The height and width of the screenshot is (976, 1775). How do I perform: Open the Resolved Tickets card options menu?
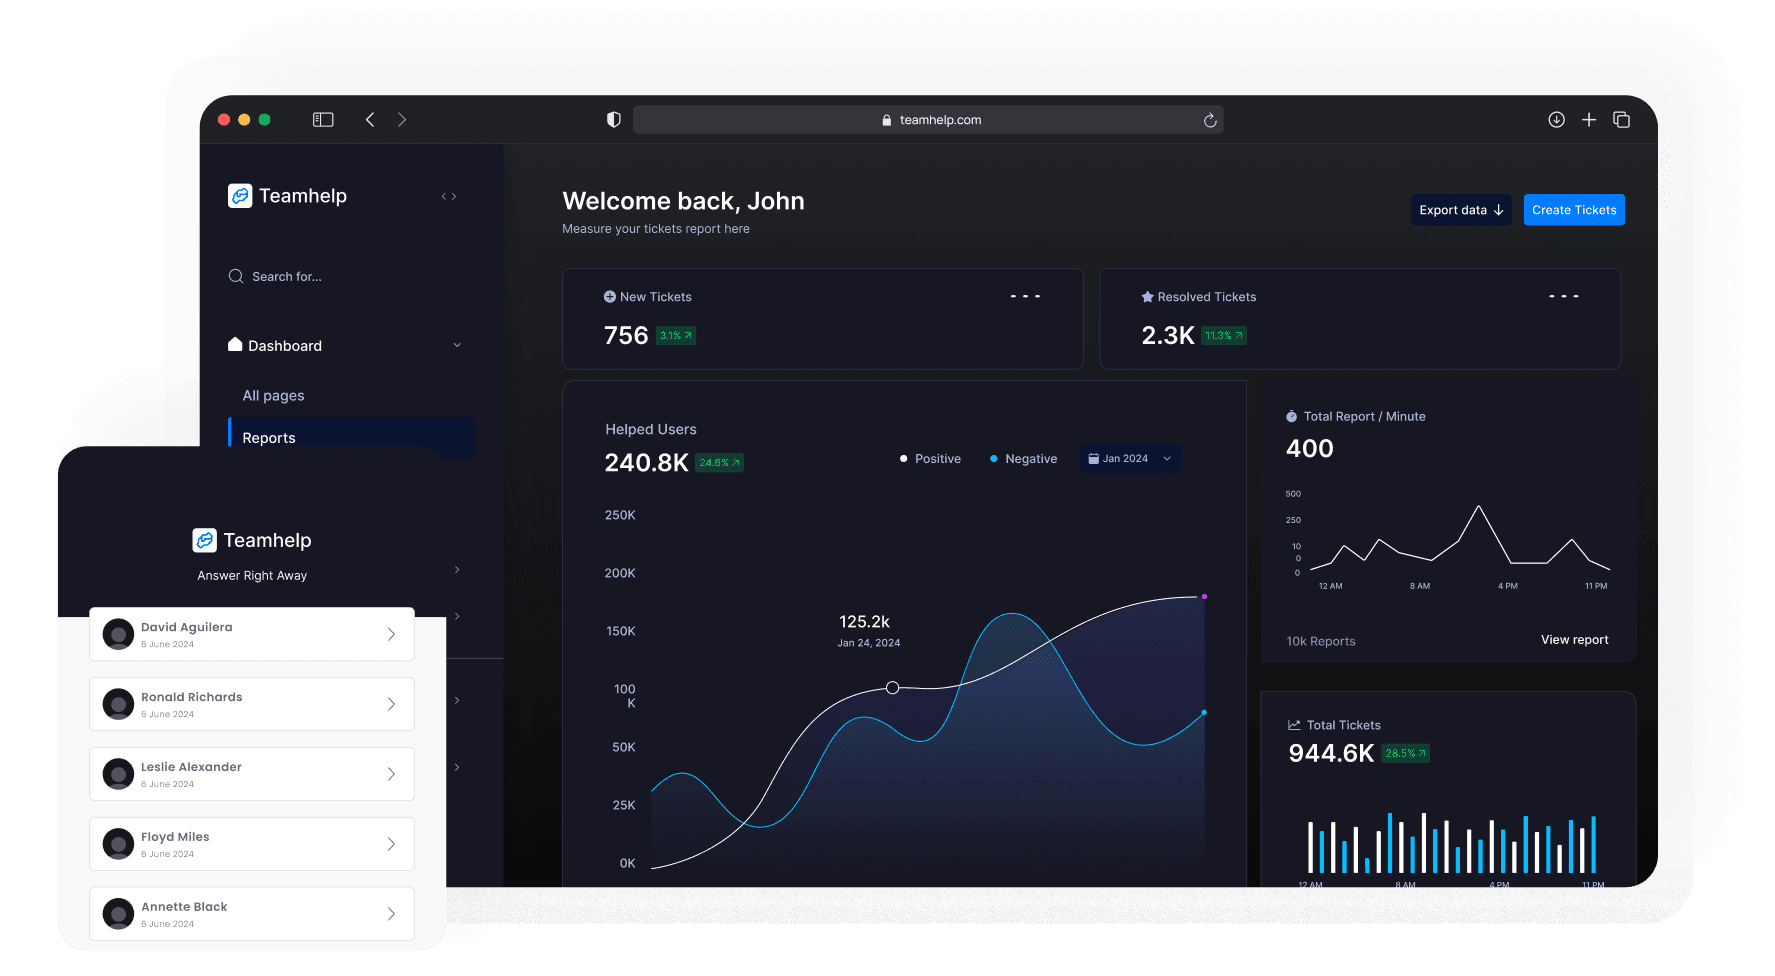(x=1563, y=297)
